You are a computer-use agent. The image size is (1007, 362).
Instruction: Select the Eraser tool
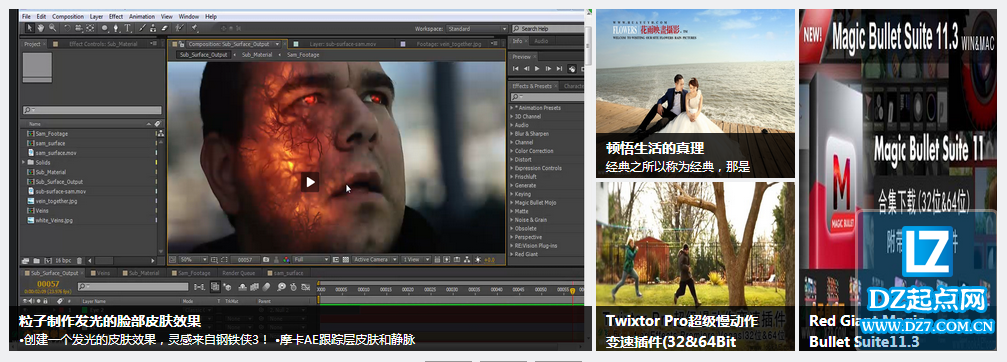coord(164,28)
